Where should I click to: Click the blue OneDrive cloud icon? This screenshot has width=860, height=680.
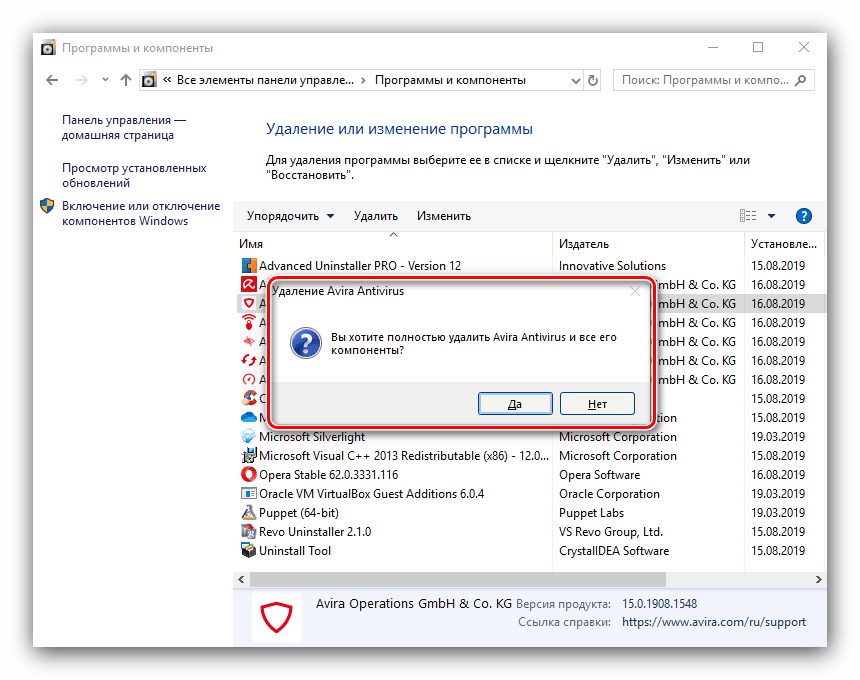click(x=249, y=417)
